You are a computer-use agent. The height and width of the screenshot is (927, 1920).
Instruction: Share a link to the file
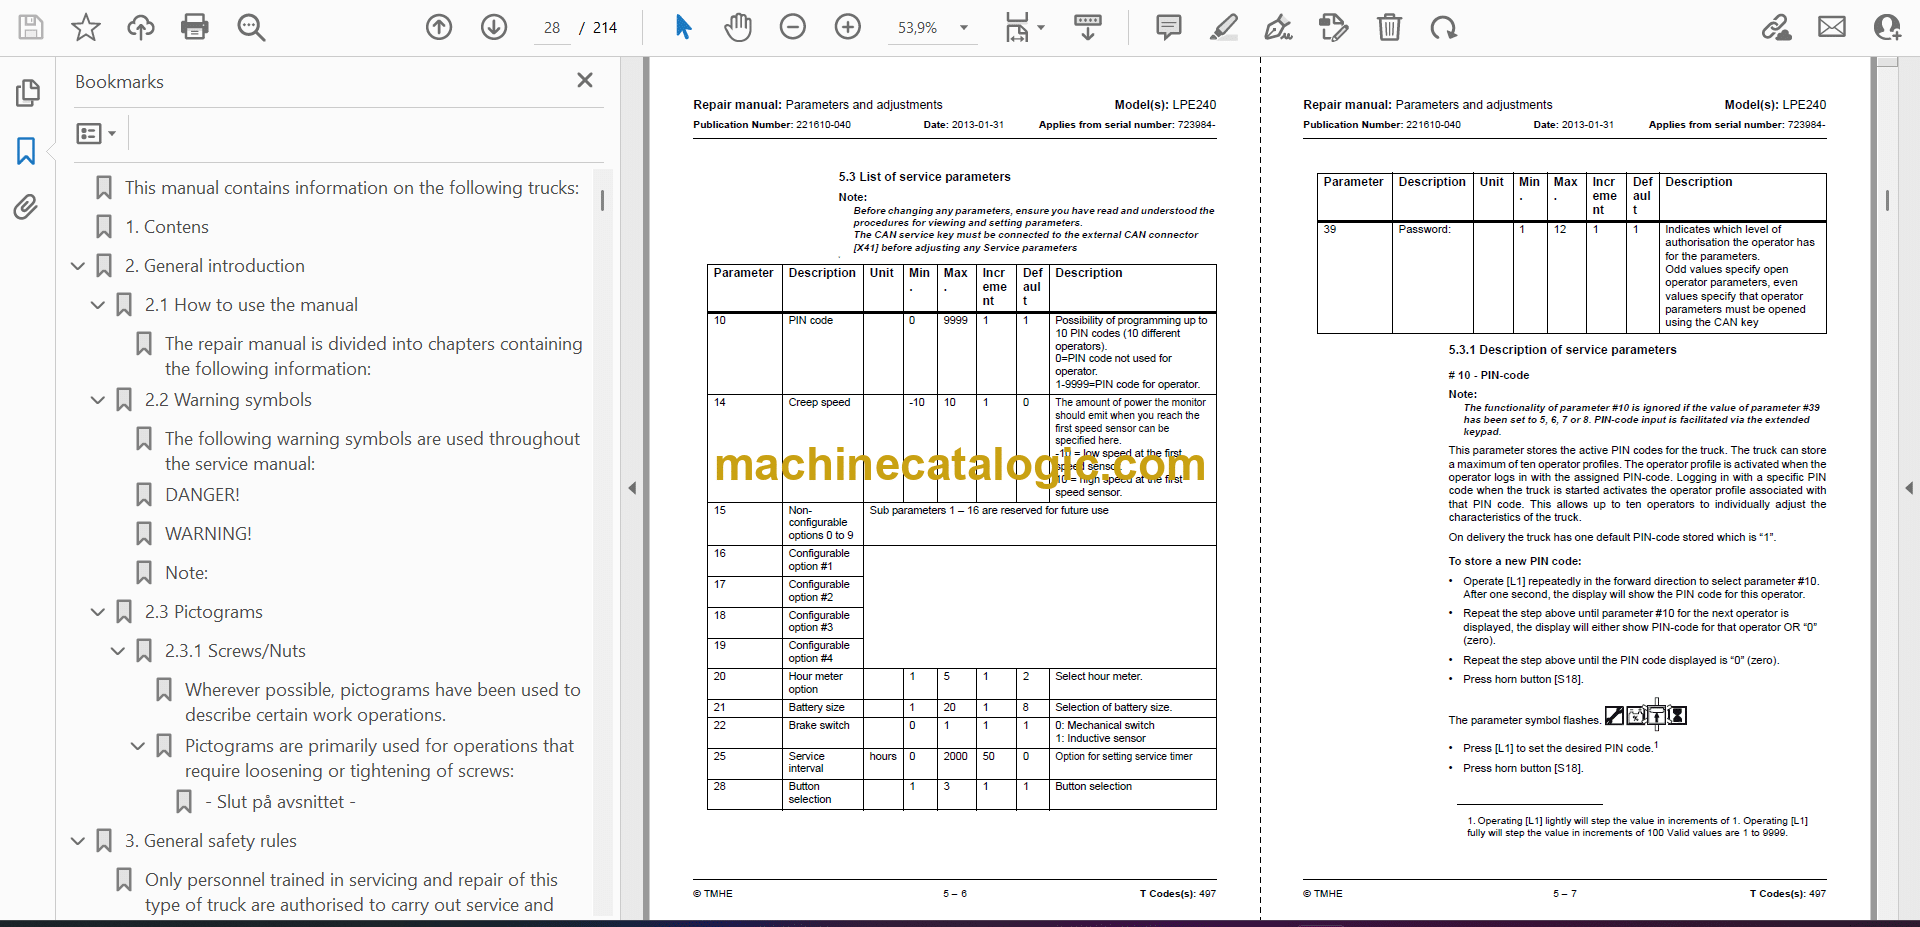point(1777,27)
